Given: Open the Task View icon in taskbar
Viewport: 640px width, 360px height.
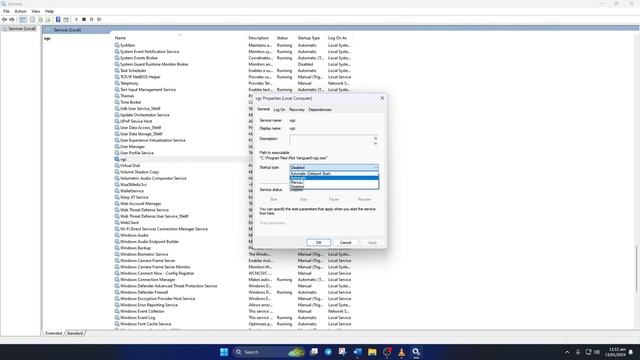Looking at the screenshot, I should 314,352.
